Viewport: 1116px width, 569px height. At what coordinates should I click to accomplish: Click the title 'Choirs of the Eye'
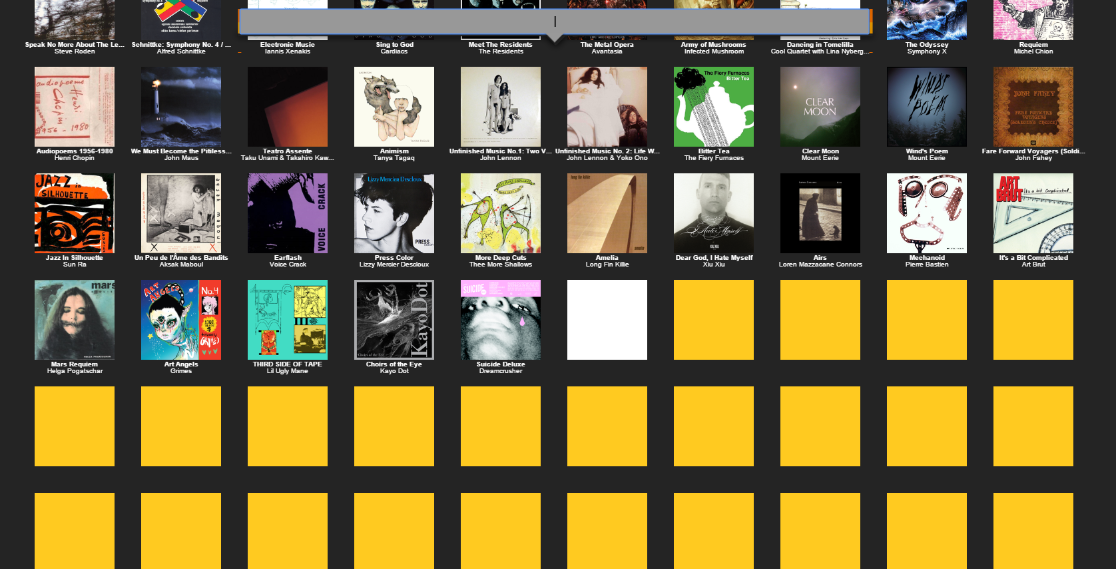(x=394, y=364)
